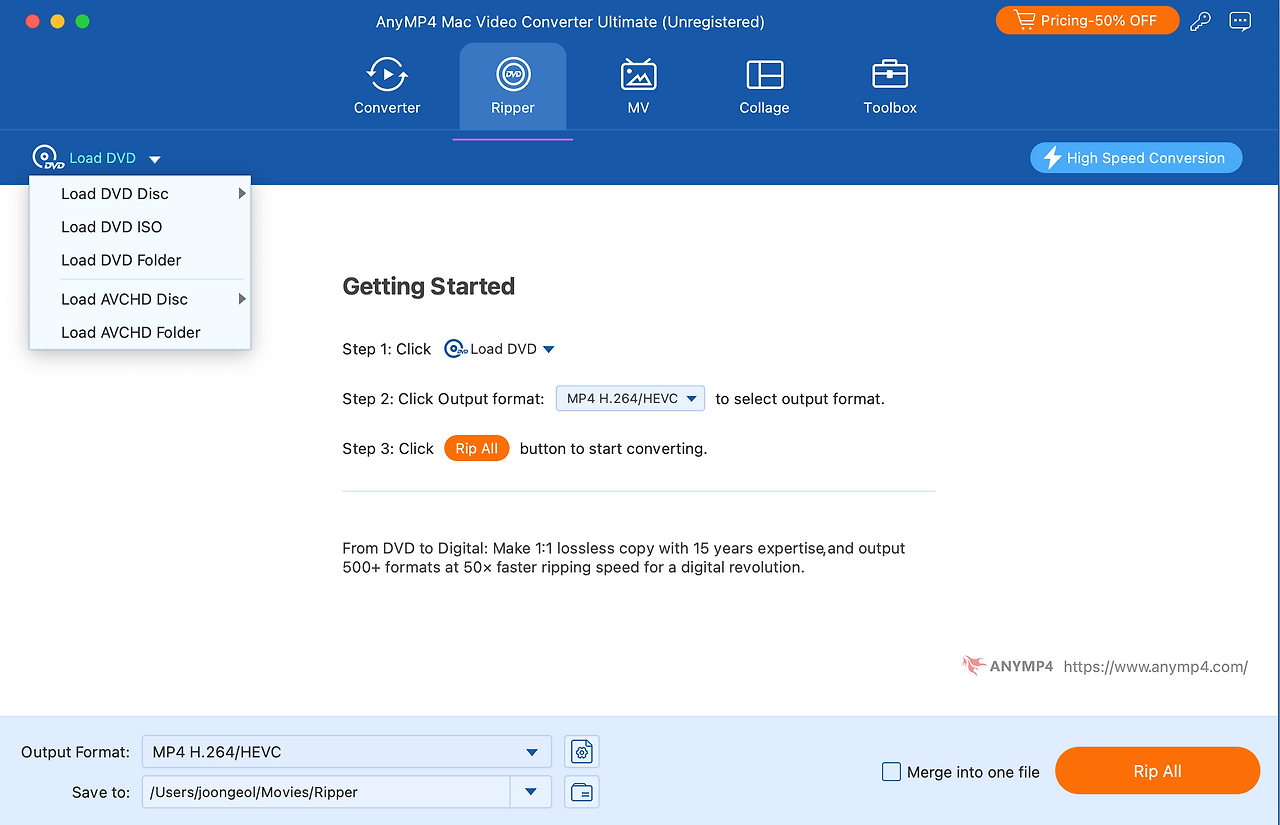Image resolution: width=1280 pixels, height=825 pixels.
Task: Click the Collage layout icon
Action: point(765,75)
